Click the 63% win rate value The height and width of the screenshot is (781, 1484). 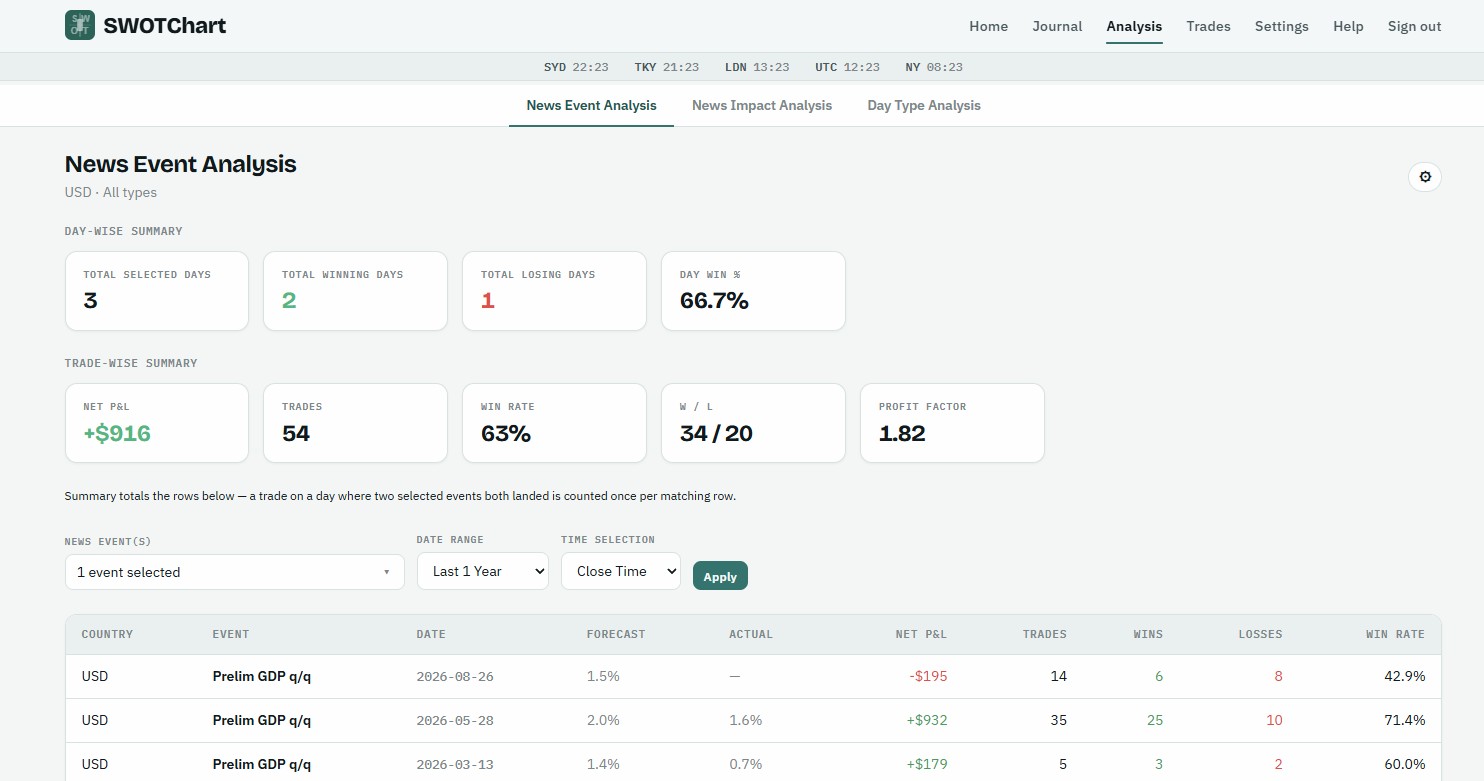pos(505,433)
